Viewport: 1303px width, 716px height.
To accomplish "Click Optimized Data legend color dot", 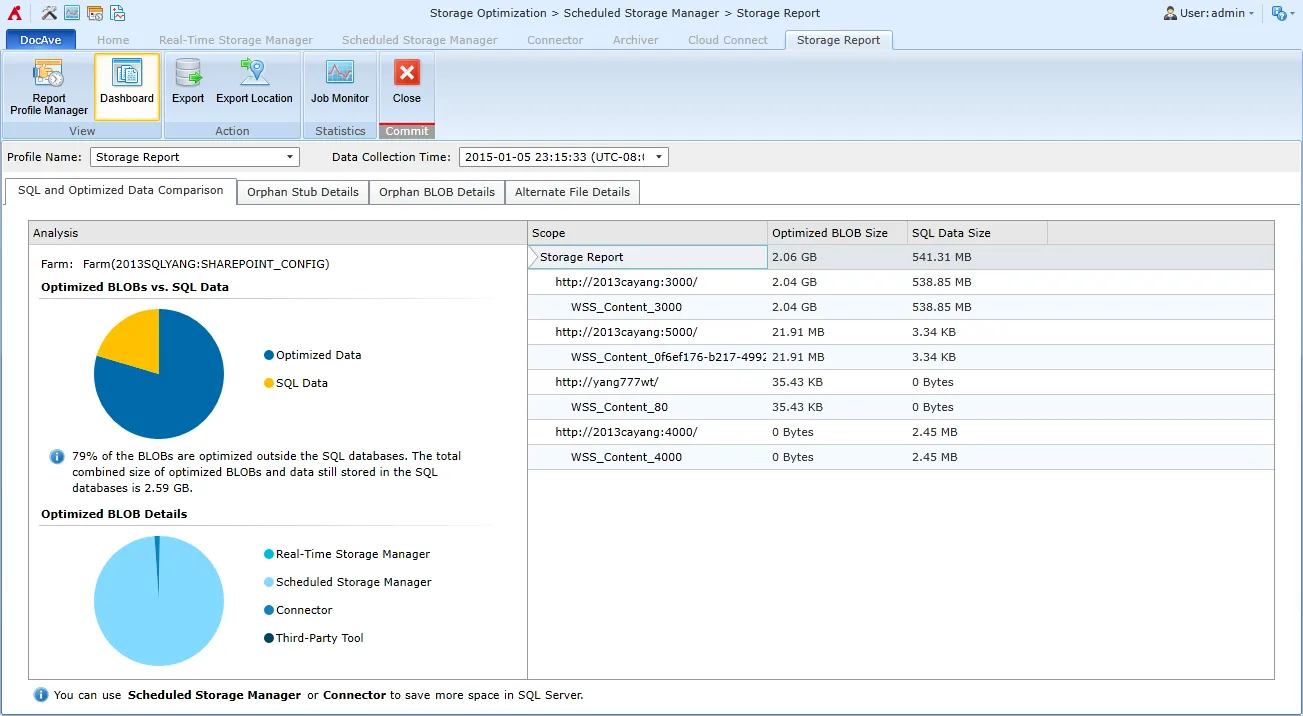I will click(269, 355).
